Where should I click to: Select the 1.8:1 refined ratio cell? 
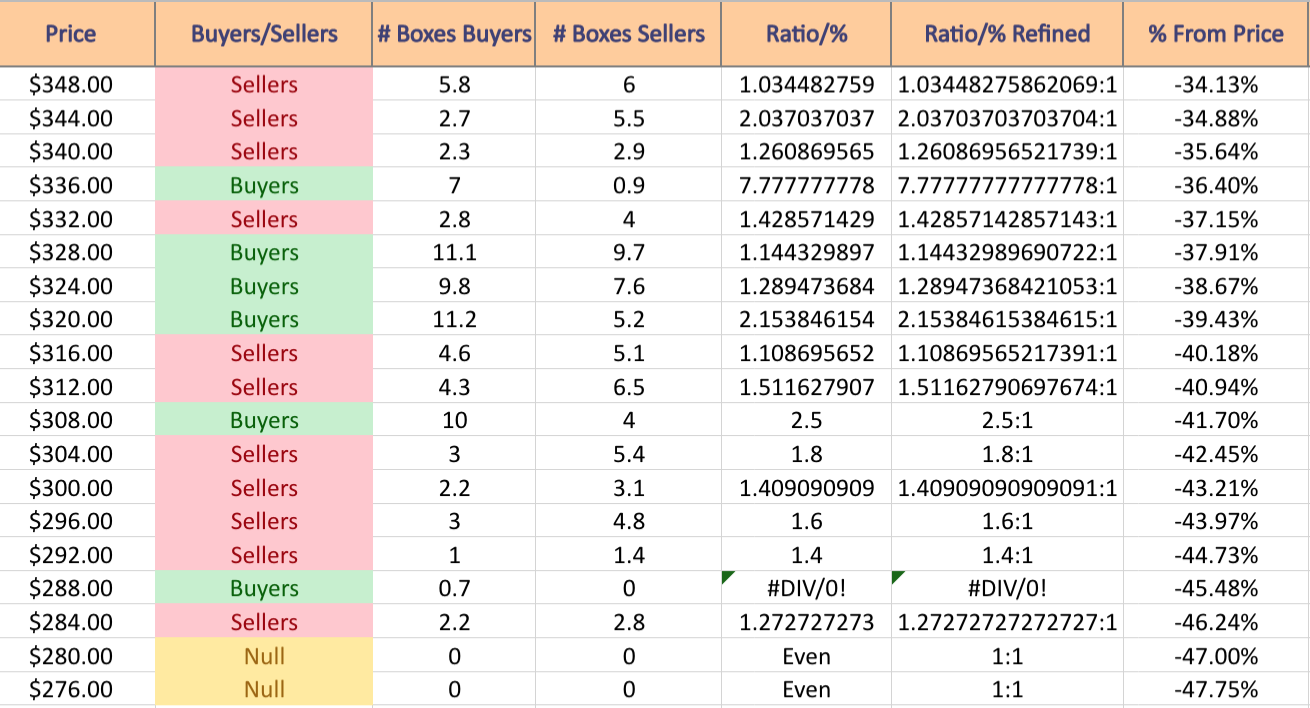pos(1007,454)
